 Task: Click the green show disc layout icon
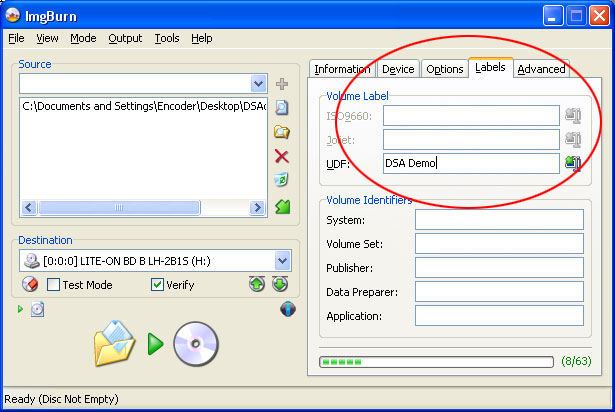(282, 206)
